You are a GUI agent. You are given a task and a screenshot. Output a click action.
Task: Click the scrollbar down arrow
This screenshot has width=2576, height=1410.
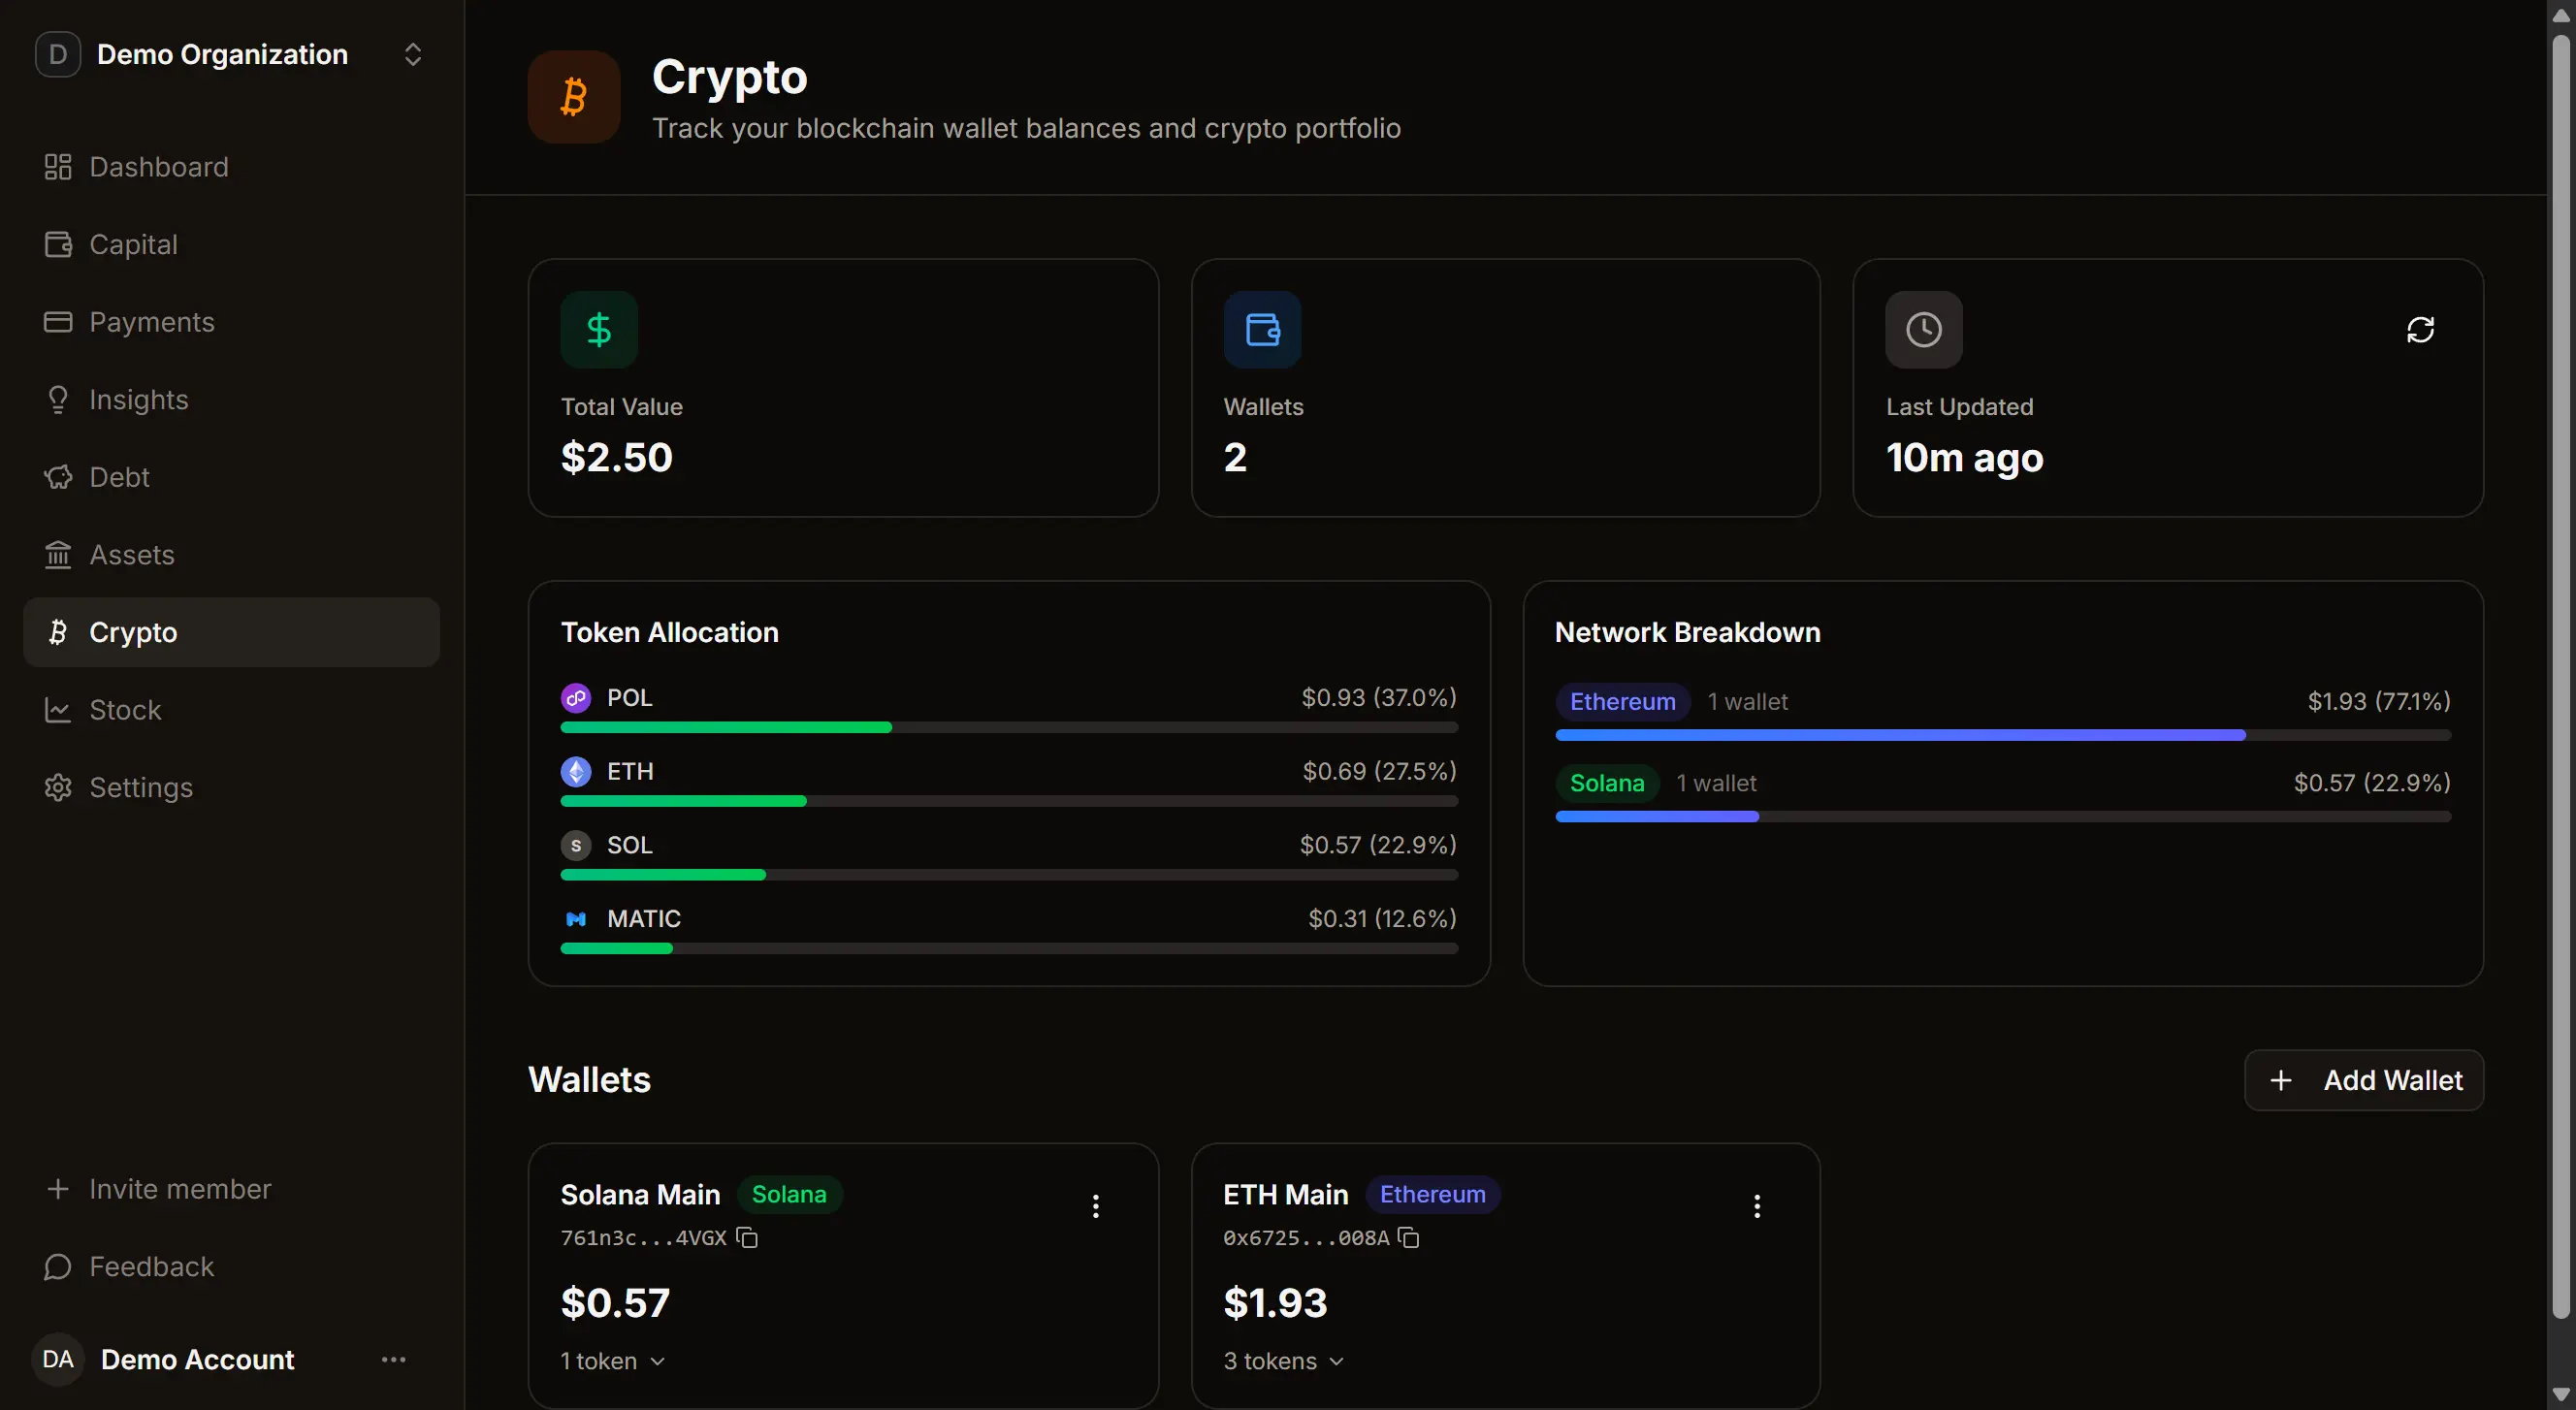click(2561, 1394)
